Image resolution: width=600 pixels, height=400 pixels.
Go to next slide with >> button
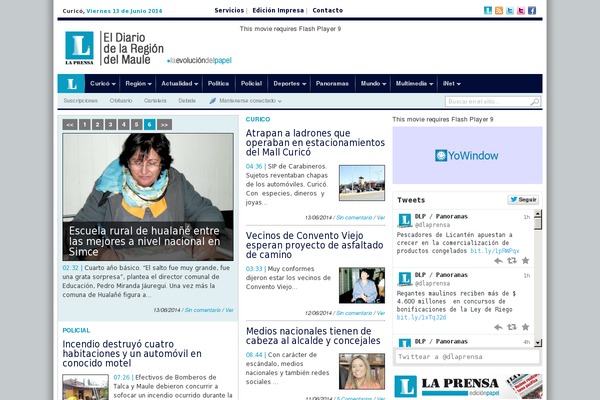tap(164, 124)
